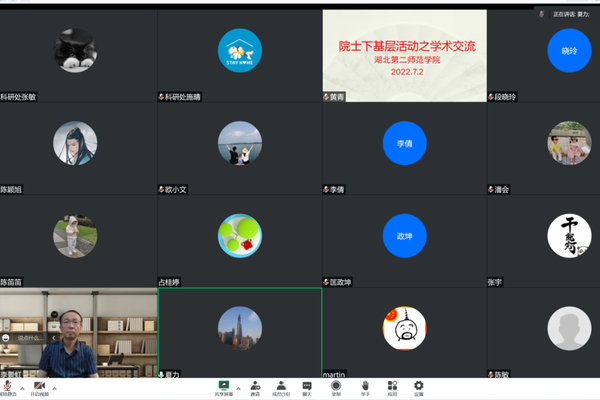Click the 正在讲话 speaker indicator

[x=568, y=14]
